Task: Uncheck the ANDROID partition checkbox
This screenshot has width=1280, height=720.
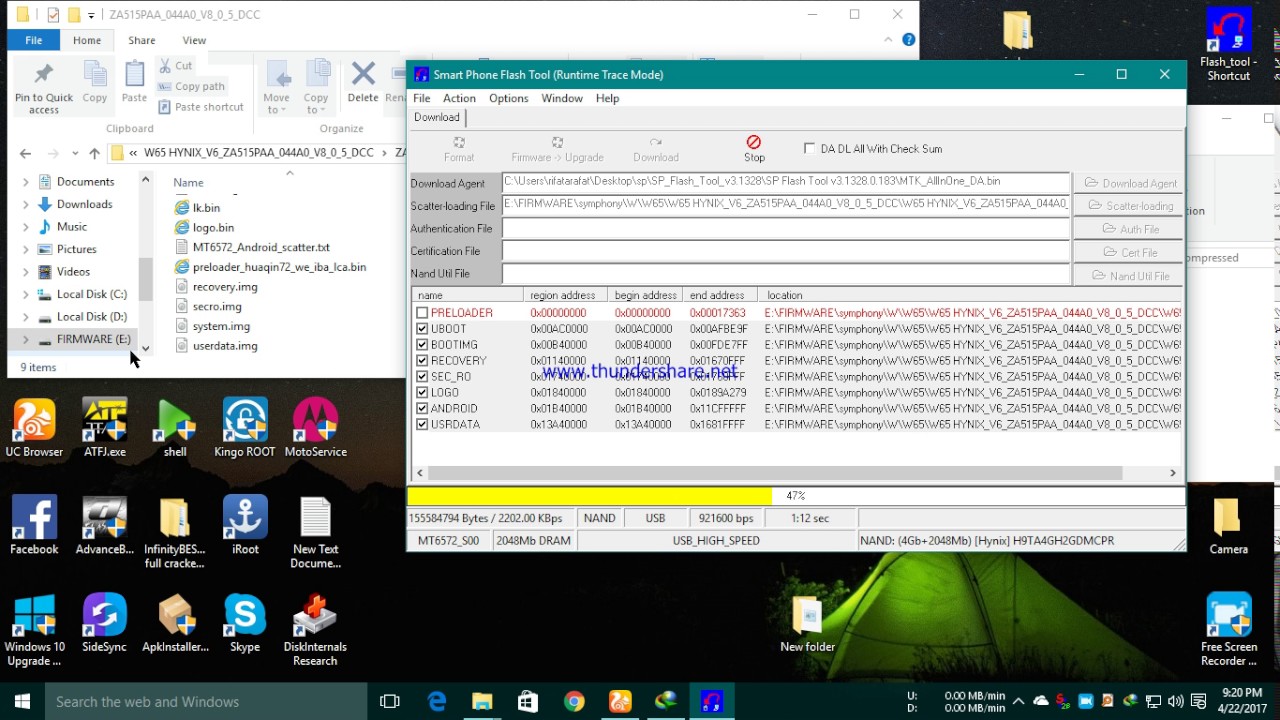Action: coord(422,409)
